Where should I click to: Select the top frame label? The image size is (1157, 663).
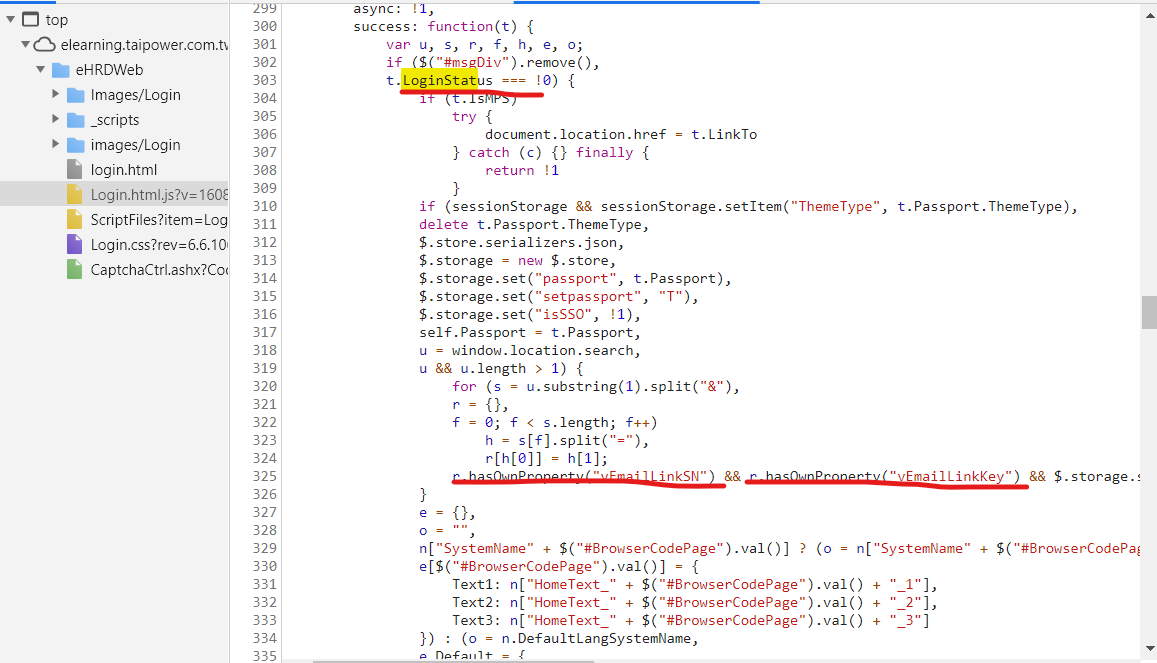(x=56, y=20)
